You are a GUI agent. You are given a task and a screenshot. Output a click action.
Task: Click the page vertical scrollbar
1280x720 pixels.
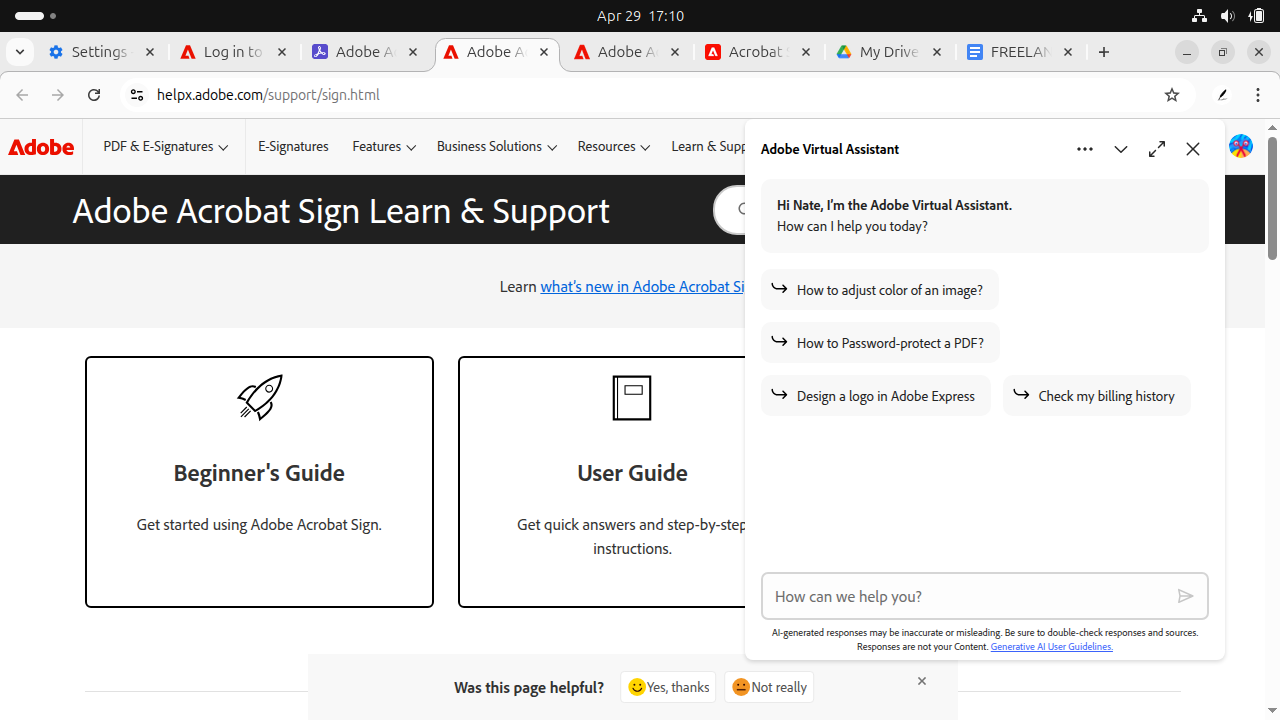pyautogui.click(x=1272, y=198)
